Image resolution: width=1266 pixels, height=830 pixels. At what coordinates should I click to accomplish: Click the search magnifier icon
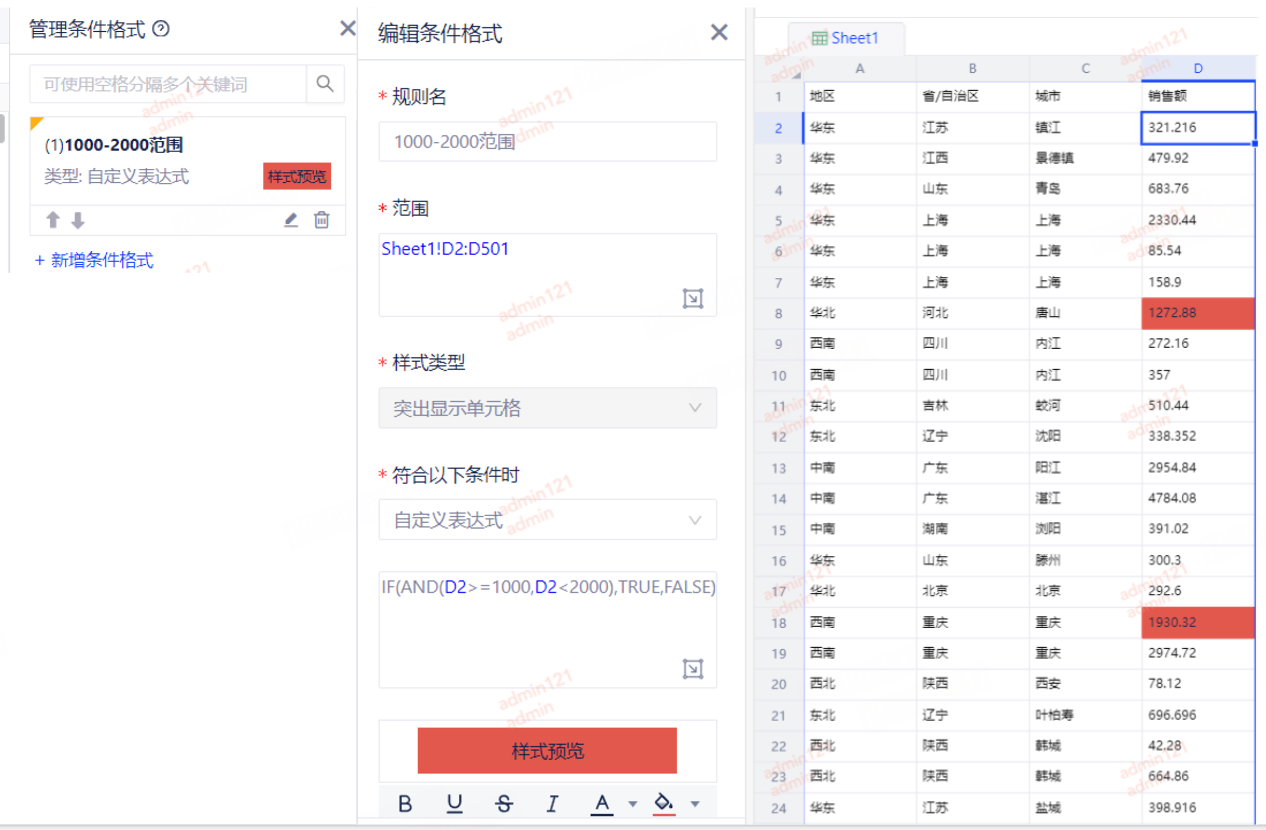click(x=325, y=84)
